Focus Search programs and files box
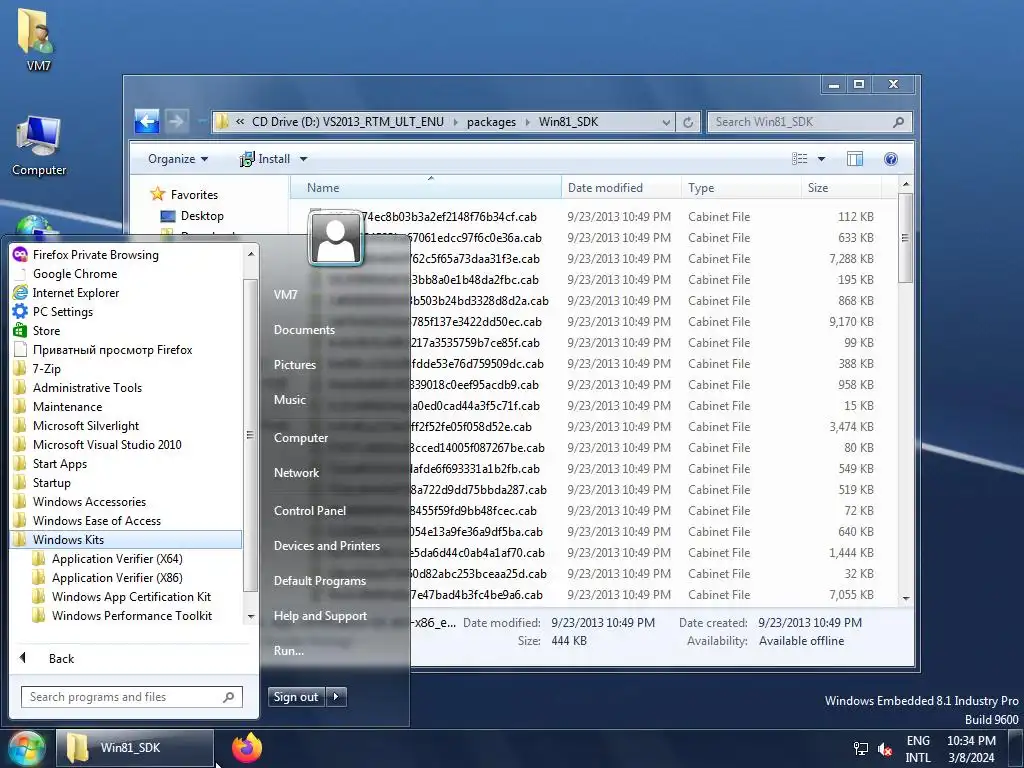This screenshot has width=1024, height=768. coord(131,697)
